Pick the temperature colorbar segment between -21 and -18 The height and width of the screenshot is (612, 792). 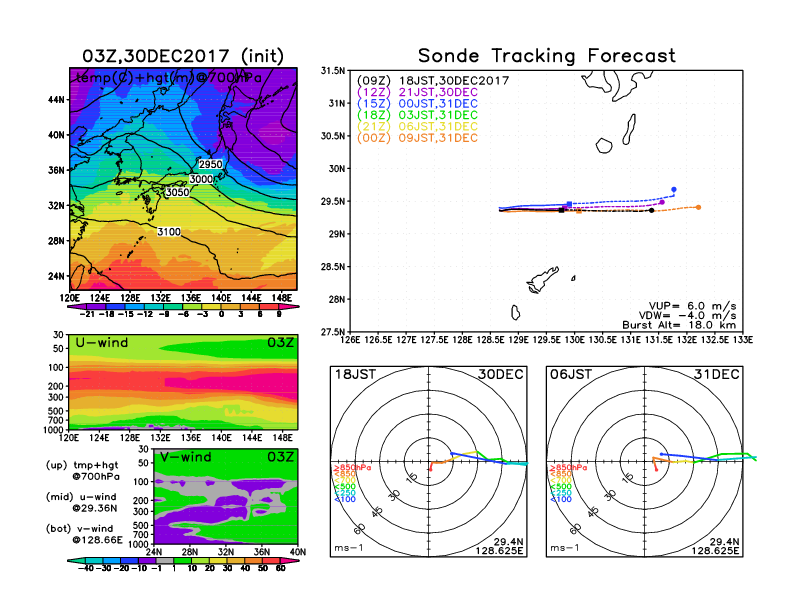pos(95,307)
